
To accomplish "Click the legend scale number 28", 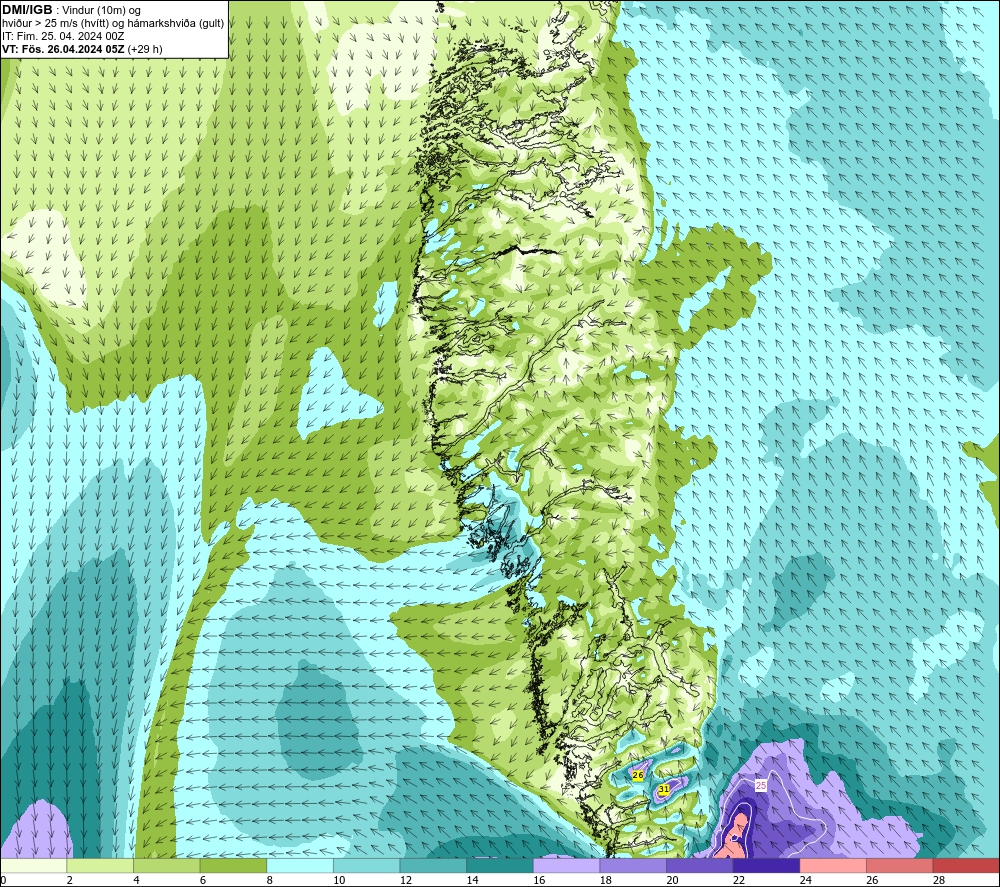I will (939, 880).
